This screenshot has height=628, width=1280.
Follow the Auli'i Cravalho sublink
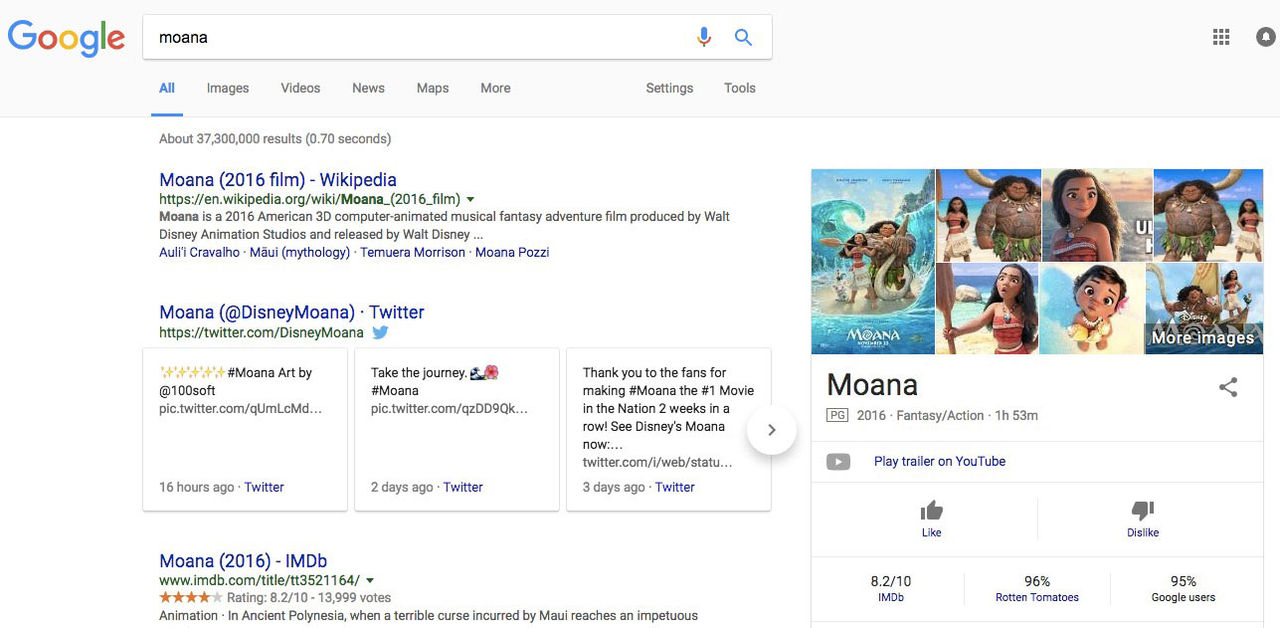[x=199, y=252]
